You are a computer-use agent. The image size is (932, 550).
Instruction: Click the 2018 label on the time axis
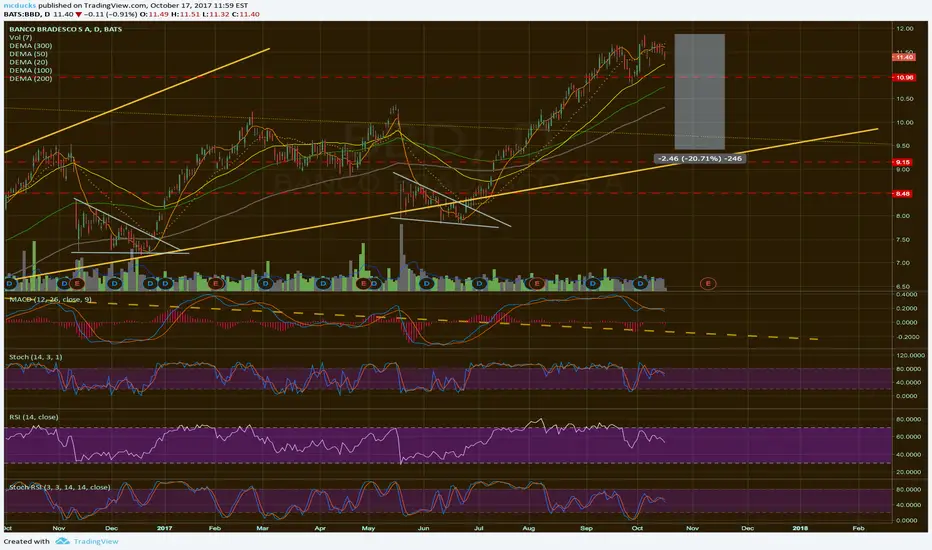(800, 528)
